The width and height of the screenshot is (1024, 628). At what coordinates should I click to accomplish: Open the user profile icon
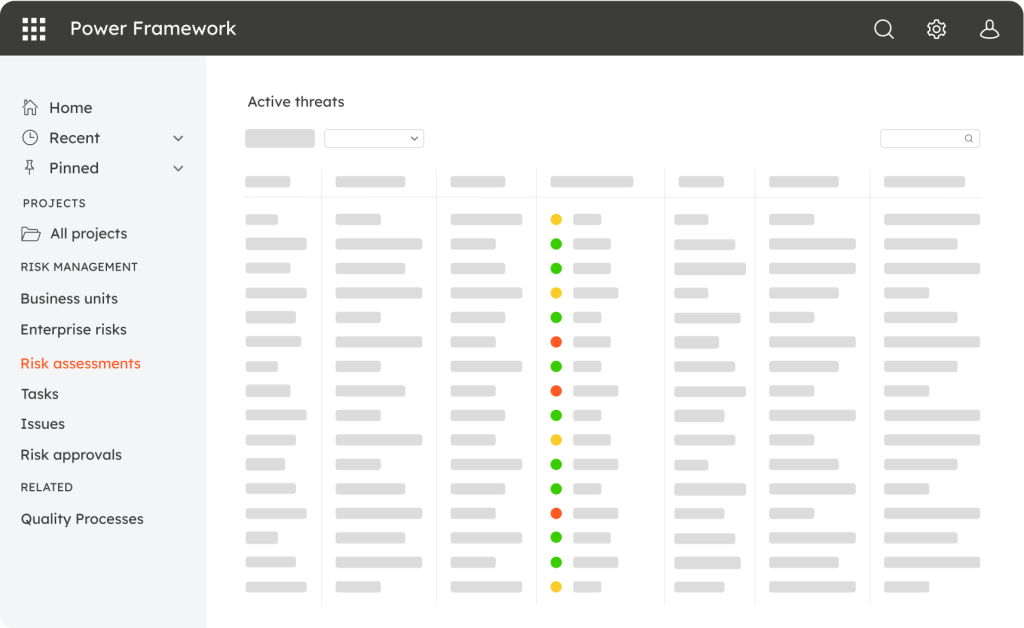pyautogui.click(x=989, y=29)
